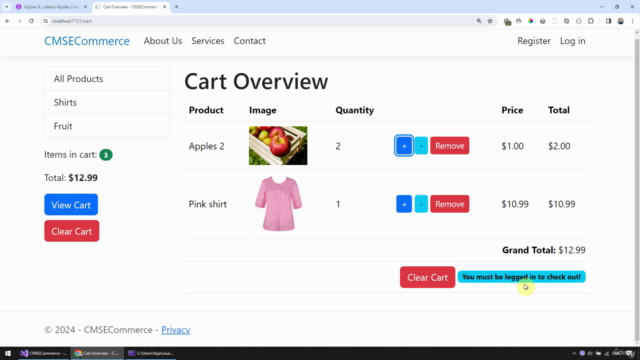Screen dimensions: 640x360
Task: Clear the cart from the sidebar
Action: (x=71, y=231)
